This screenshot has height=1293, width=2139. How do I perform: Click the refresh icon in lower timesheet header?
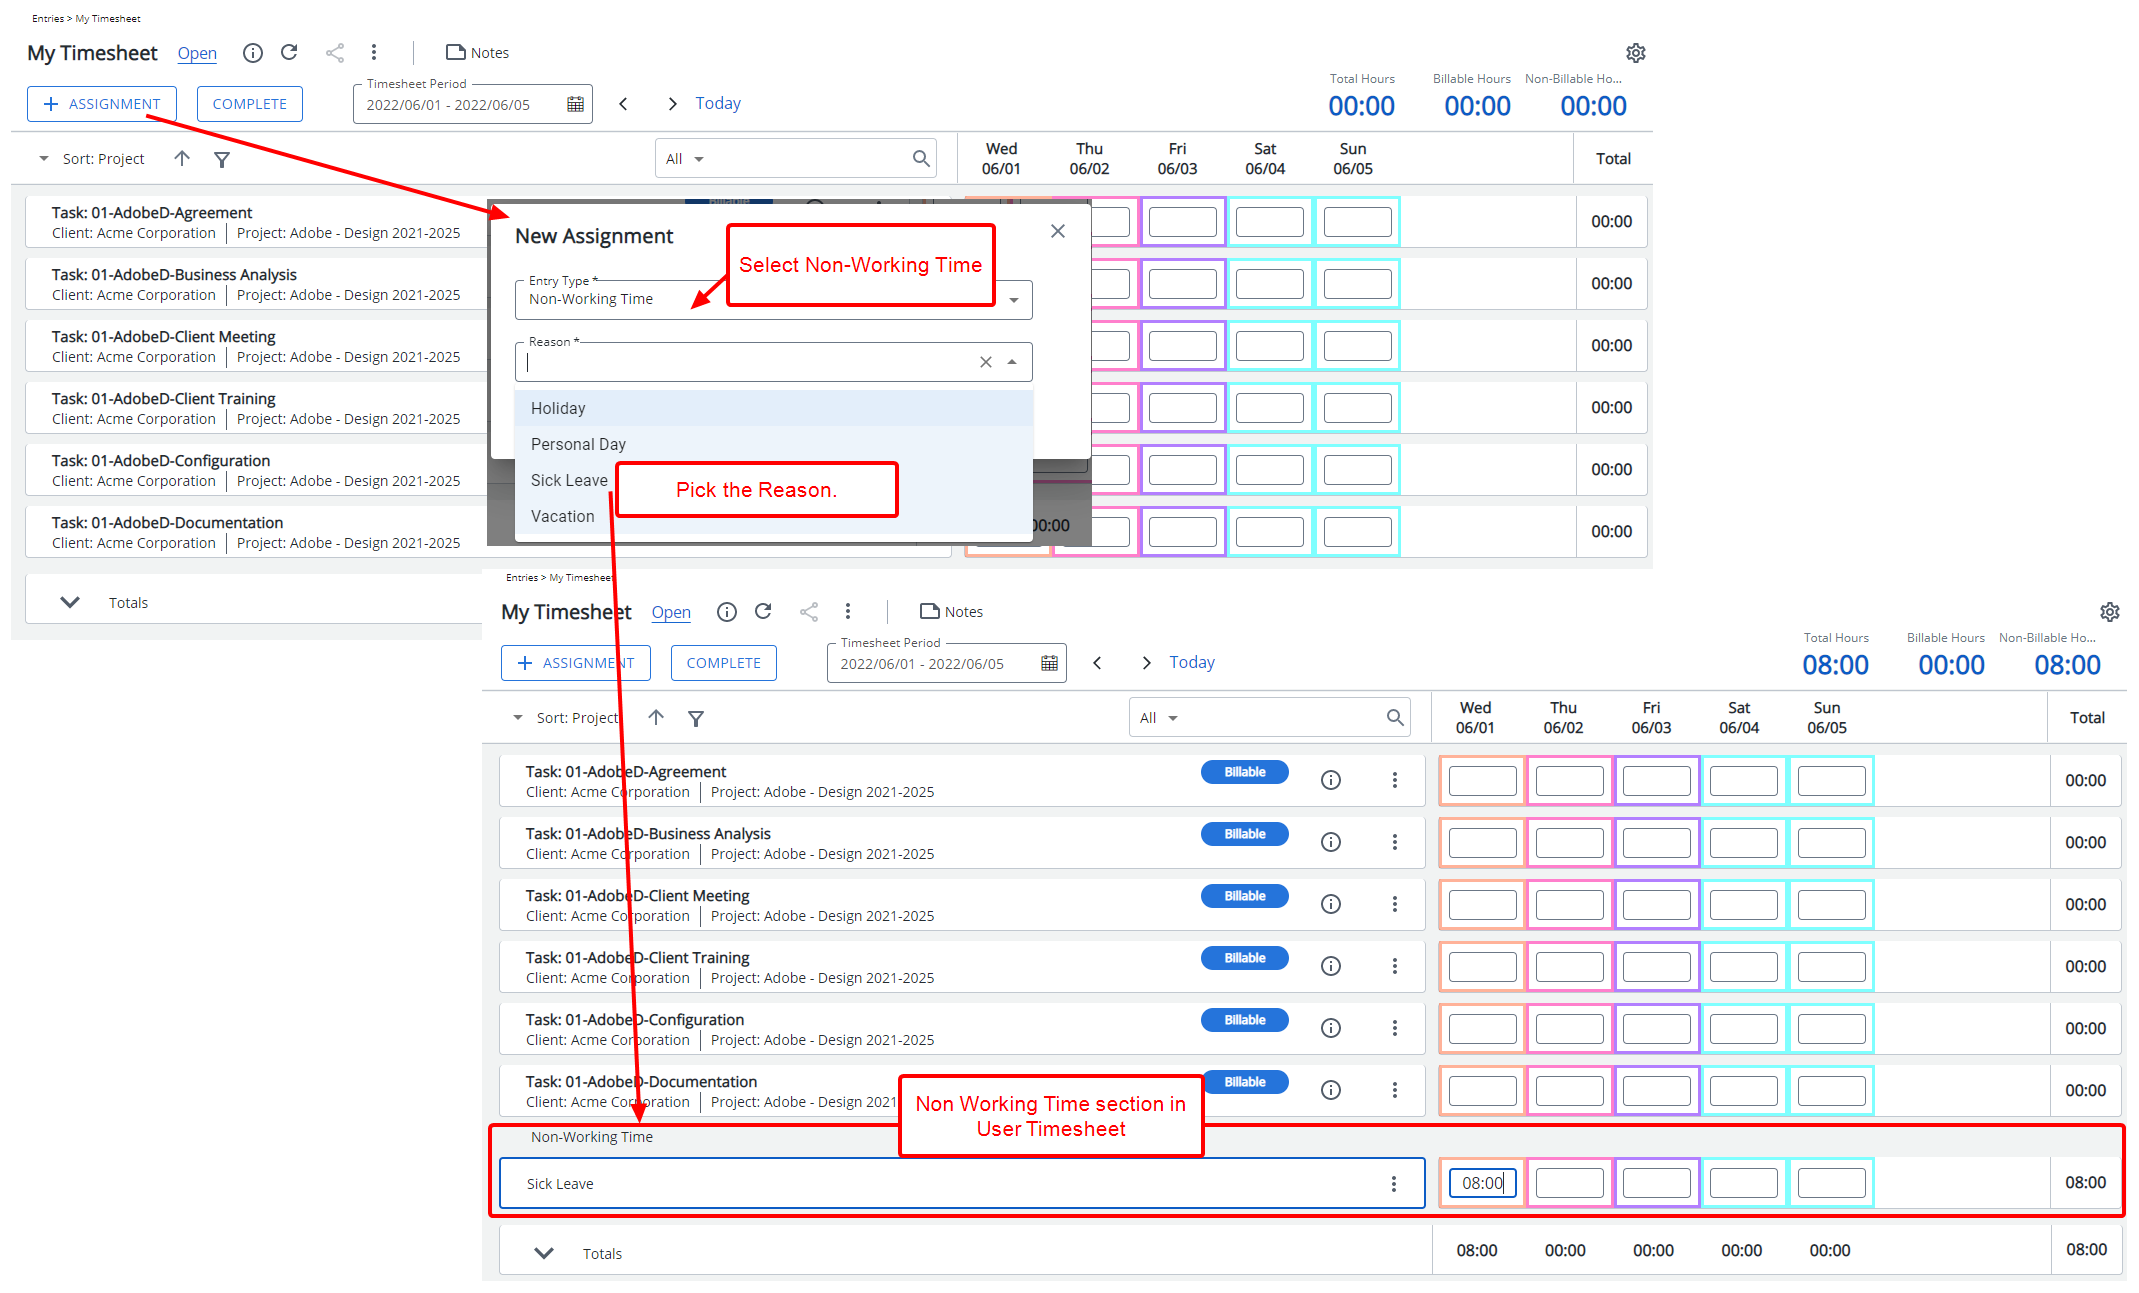(x=763, y=611)
